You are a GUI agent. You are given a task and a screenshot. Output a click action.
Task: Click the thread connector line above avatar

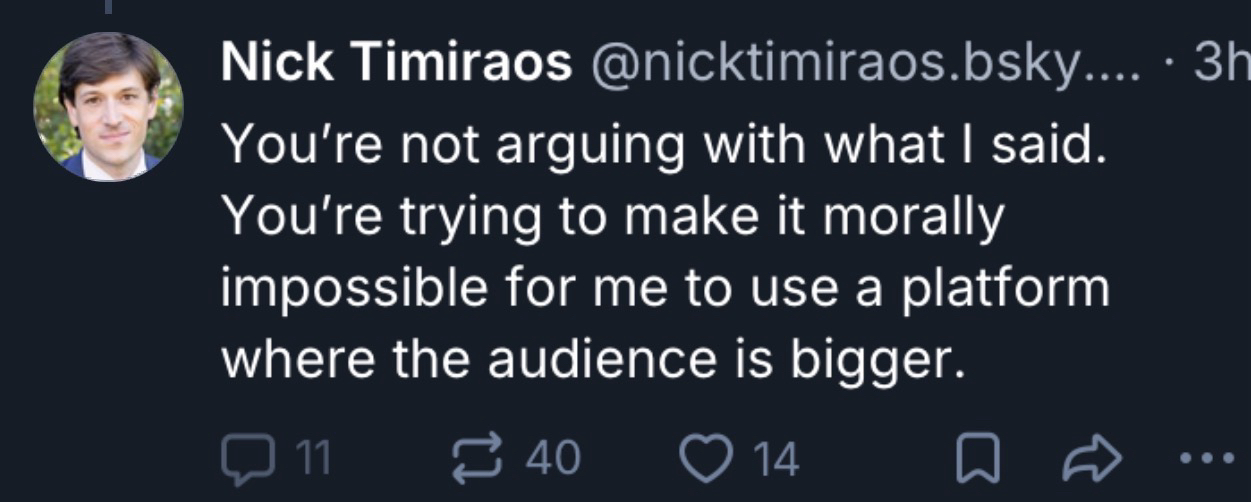107,6
